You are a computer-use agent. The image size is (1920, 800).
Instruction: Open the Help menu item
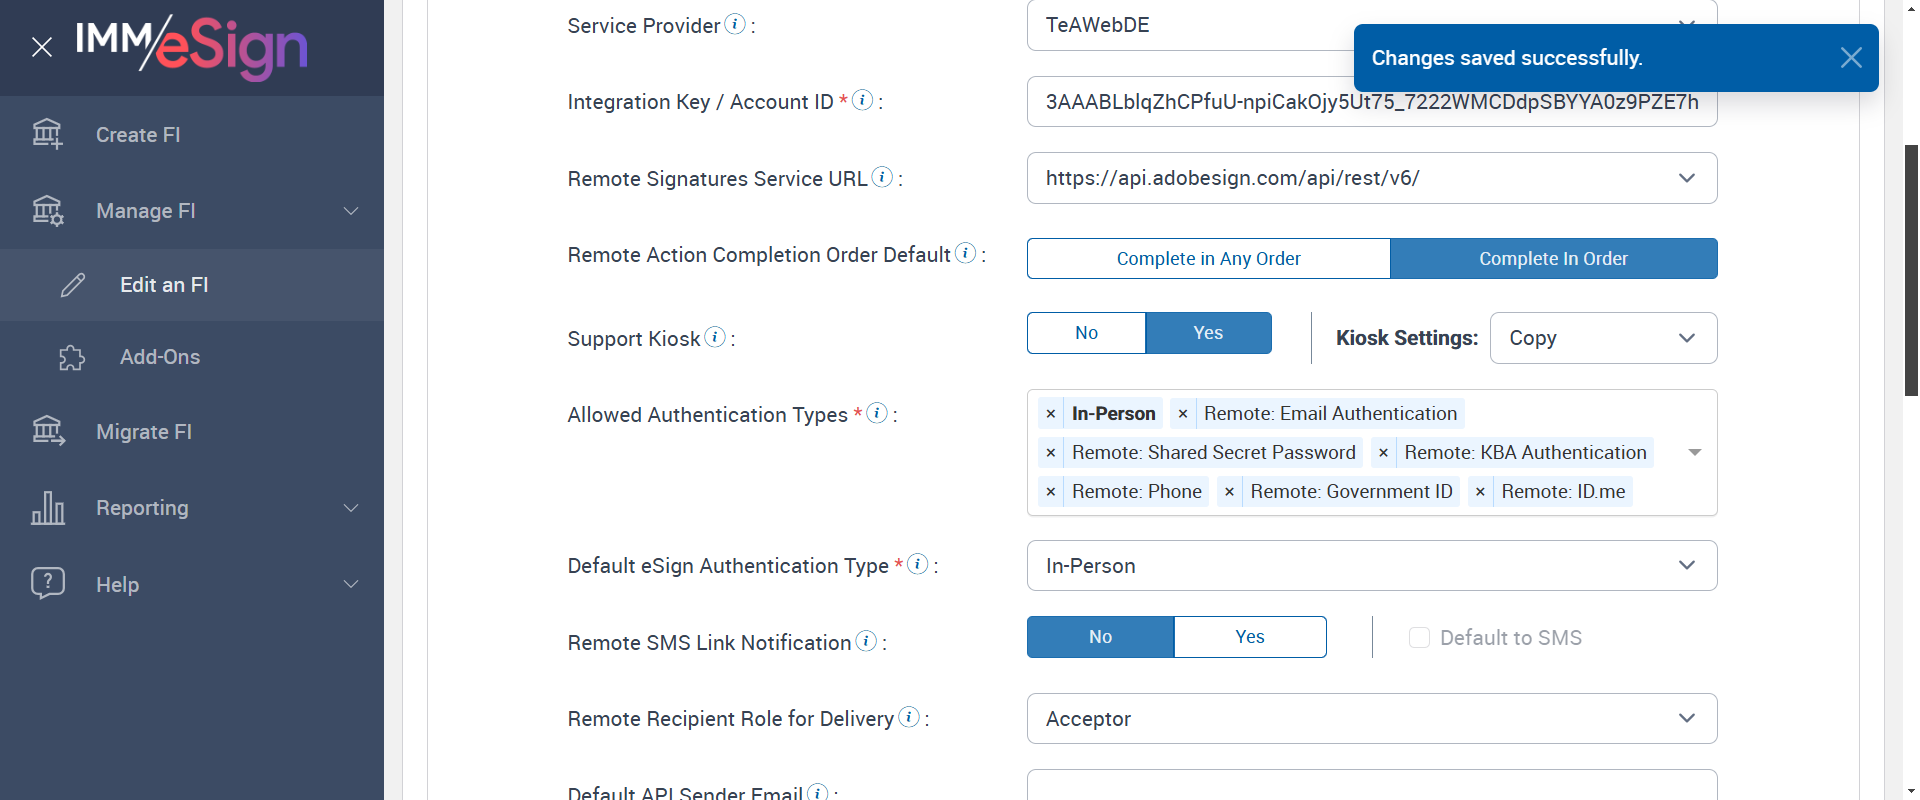coord(192,584)
